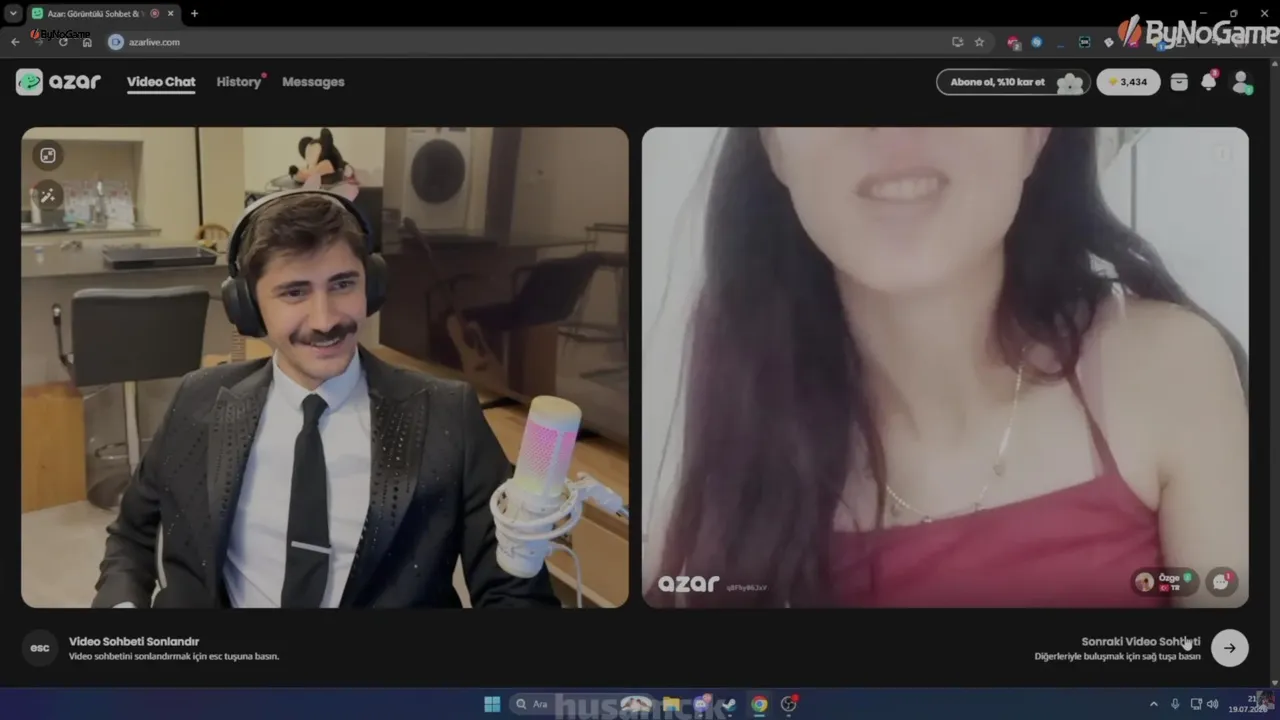Click the partner video feed
This screenshot has height=720, width=1280.
click(x=945, y=367)
